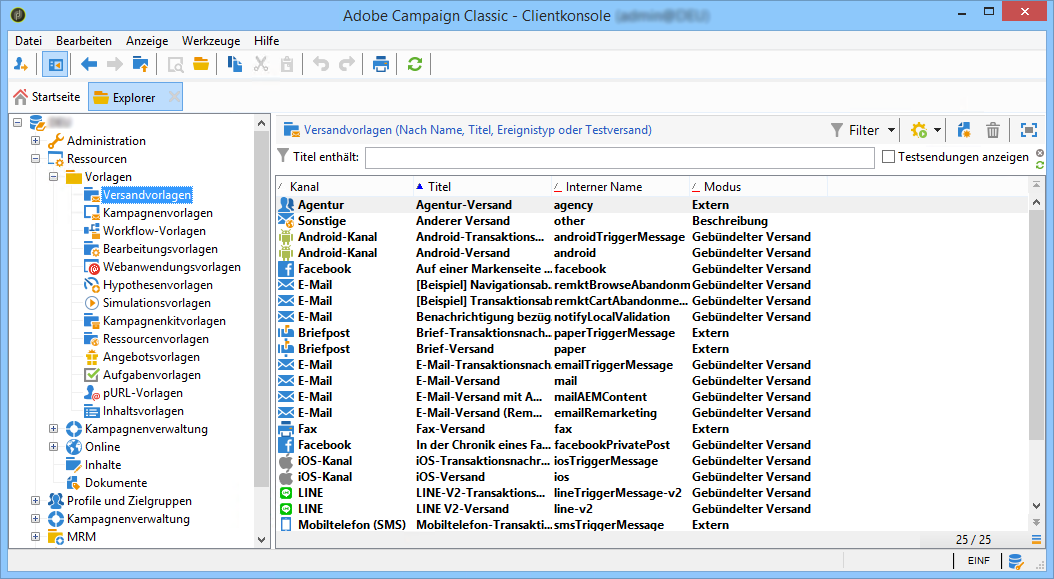The width and height of the screenshot is (1054, 579).
Task: Open the Hilfe menu
Action: click(266, 41)
